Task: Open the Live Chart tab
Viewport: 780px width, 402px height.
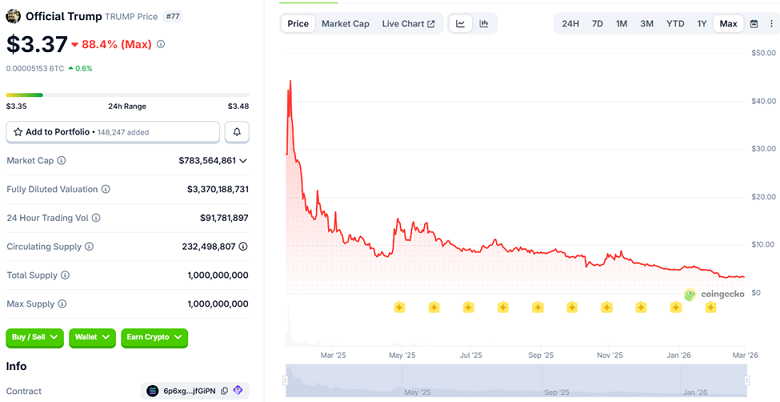Action: (408, 24)
